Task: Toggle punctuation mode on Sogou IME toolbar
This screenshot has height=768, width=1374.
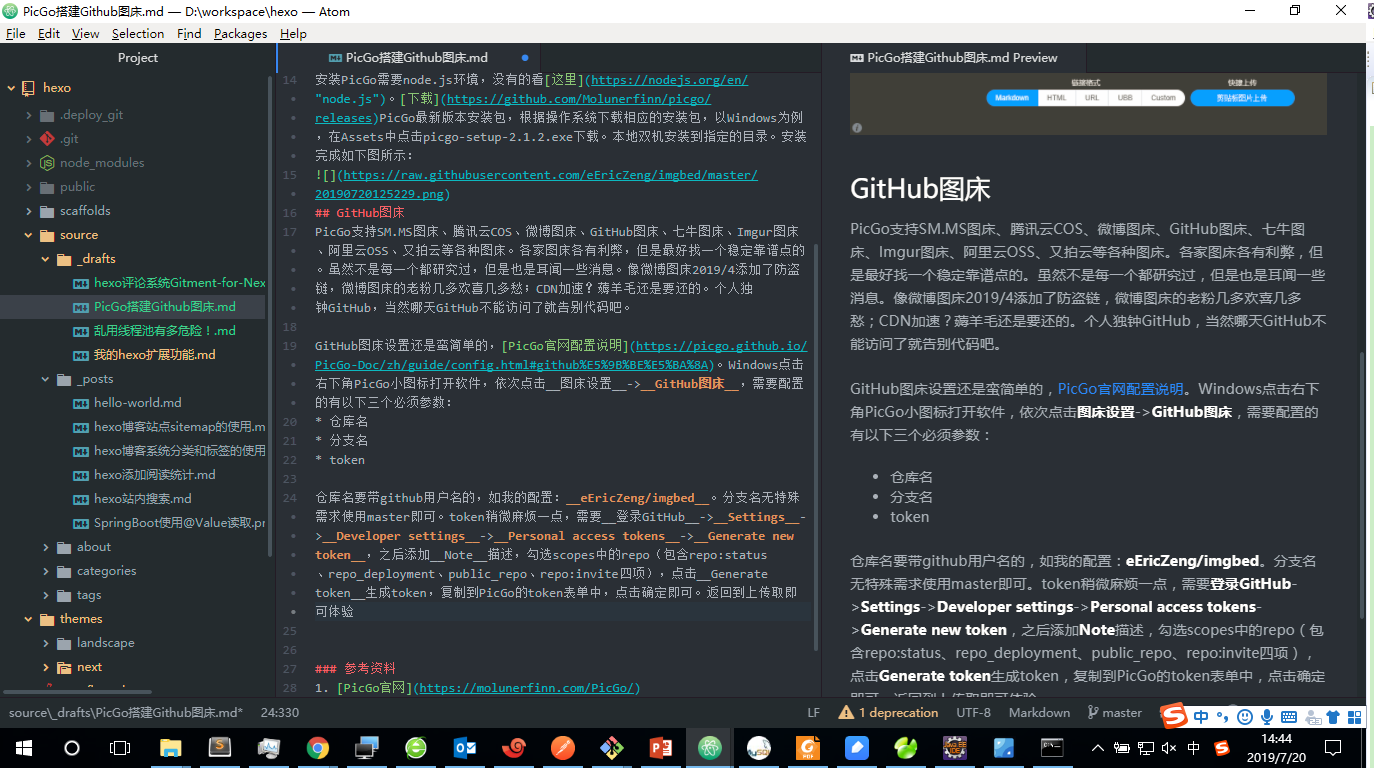Action: tap(1223, 716)
